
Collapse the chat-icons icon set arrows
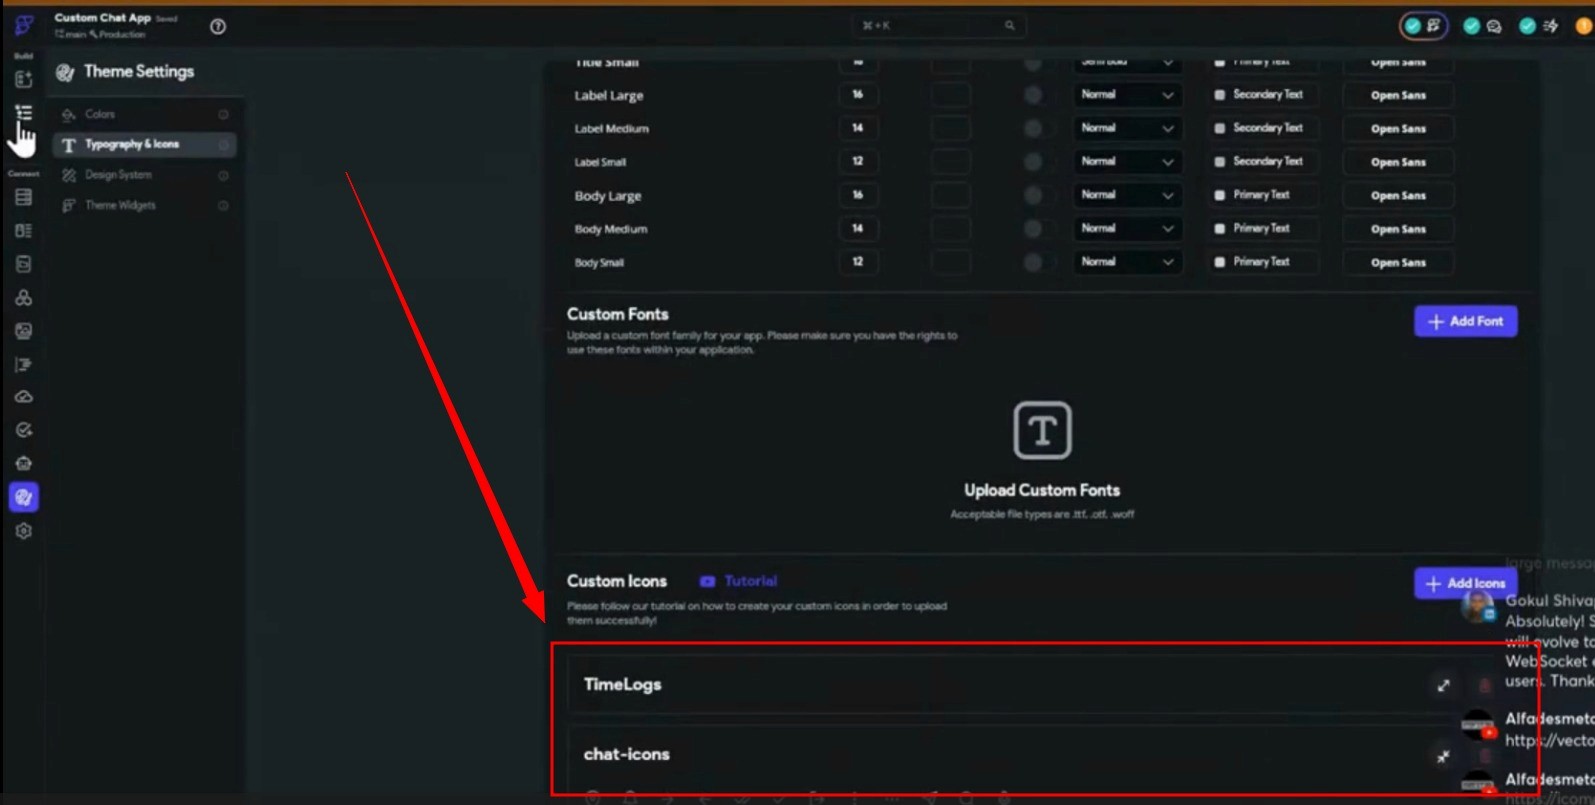click(x=1443, y=756)
